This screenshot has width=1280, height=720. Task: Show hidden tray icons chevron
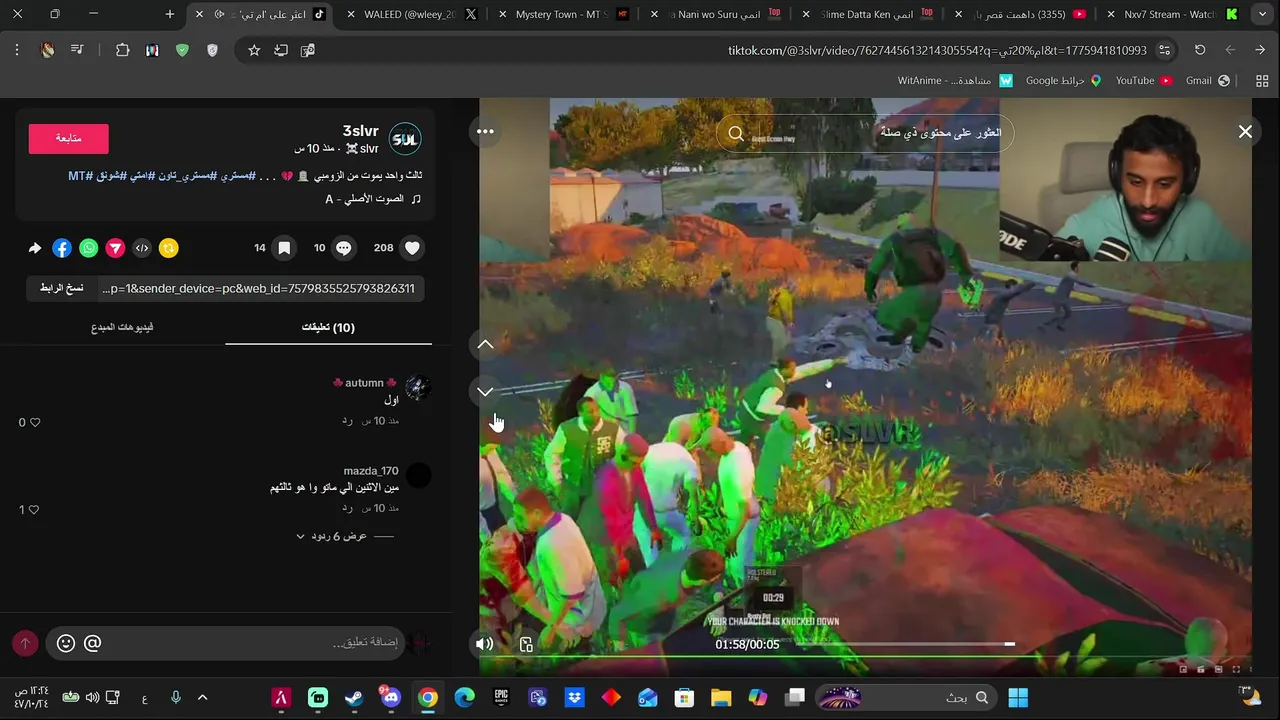coord(202,697)
